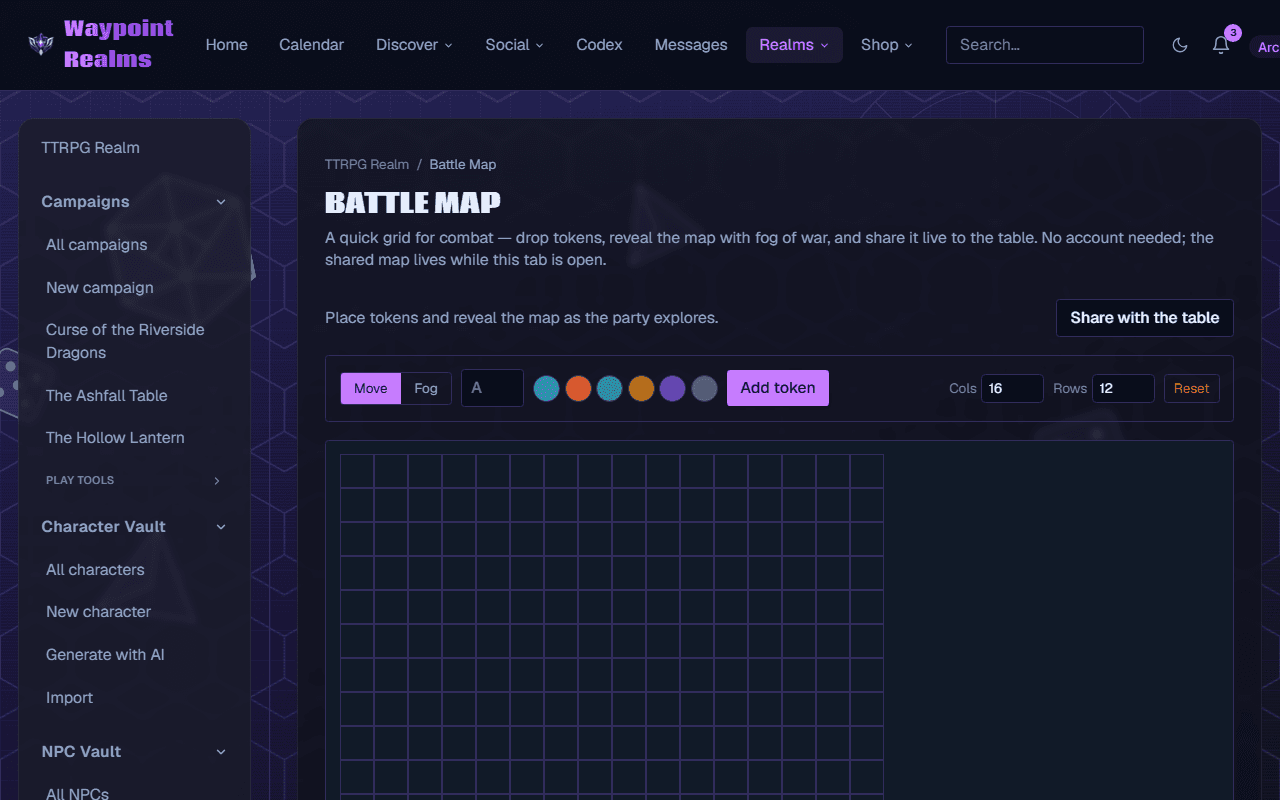Focus the token label field
This screenshot has width=1280, height=800.
tap(492, 388)
